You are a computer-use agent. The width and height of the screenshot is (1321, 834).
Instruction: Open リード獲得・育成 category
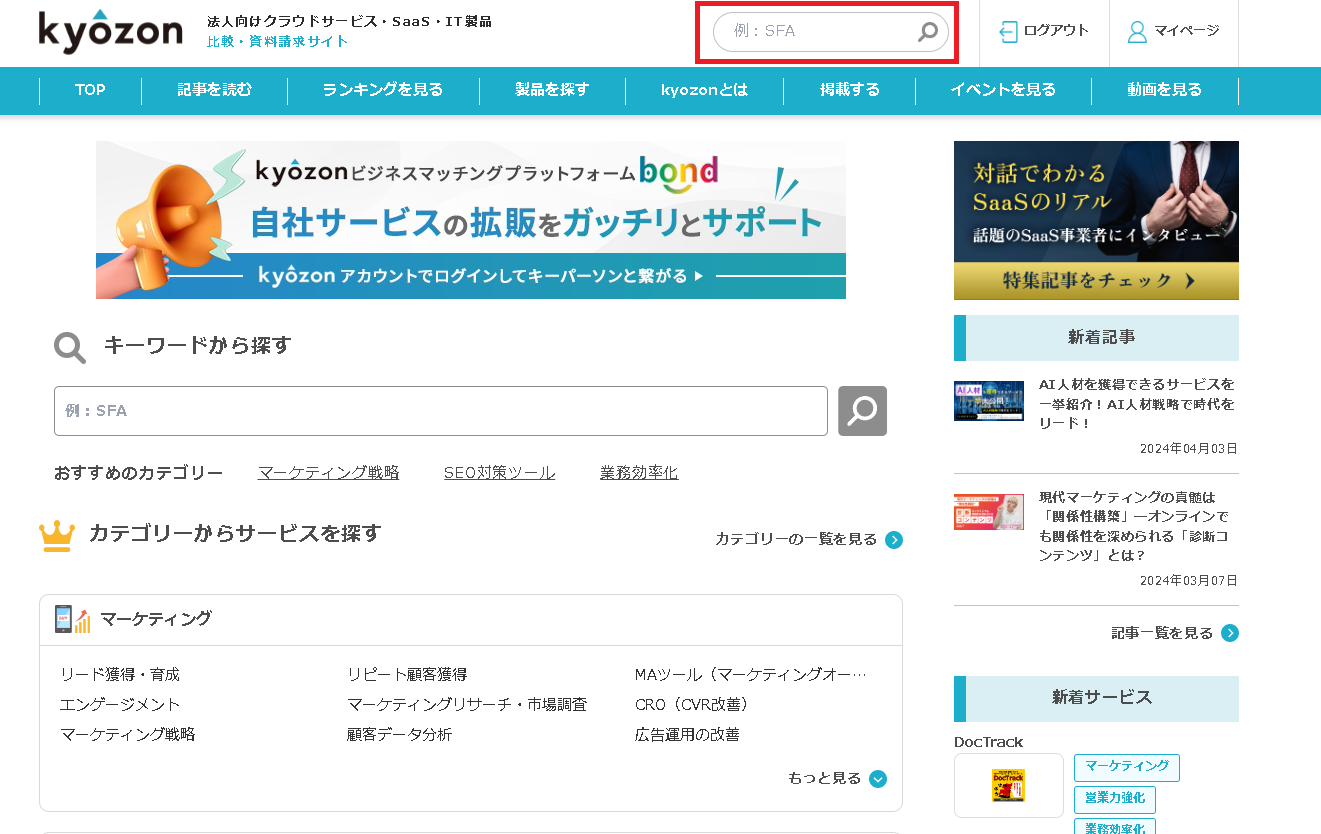tap(120, 675)
